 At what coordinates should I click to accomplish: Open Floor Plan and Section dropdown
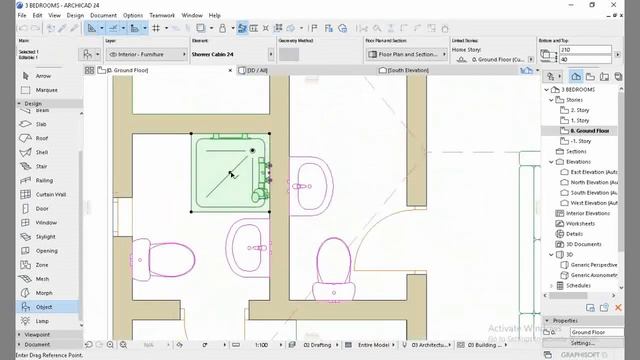pyautogui.click(x=407, y=54)
